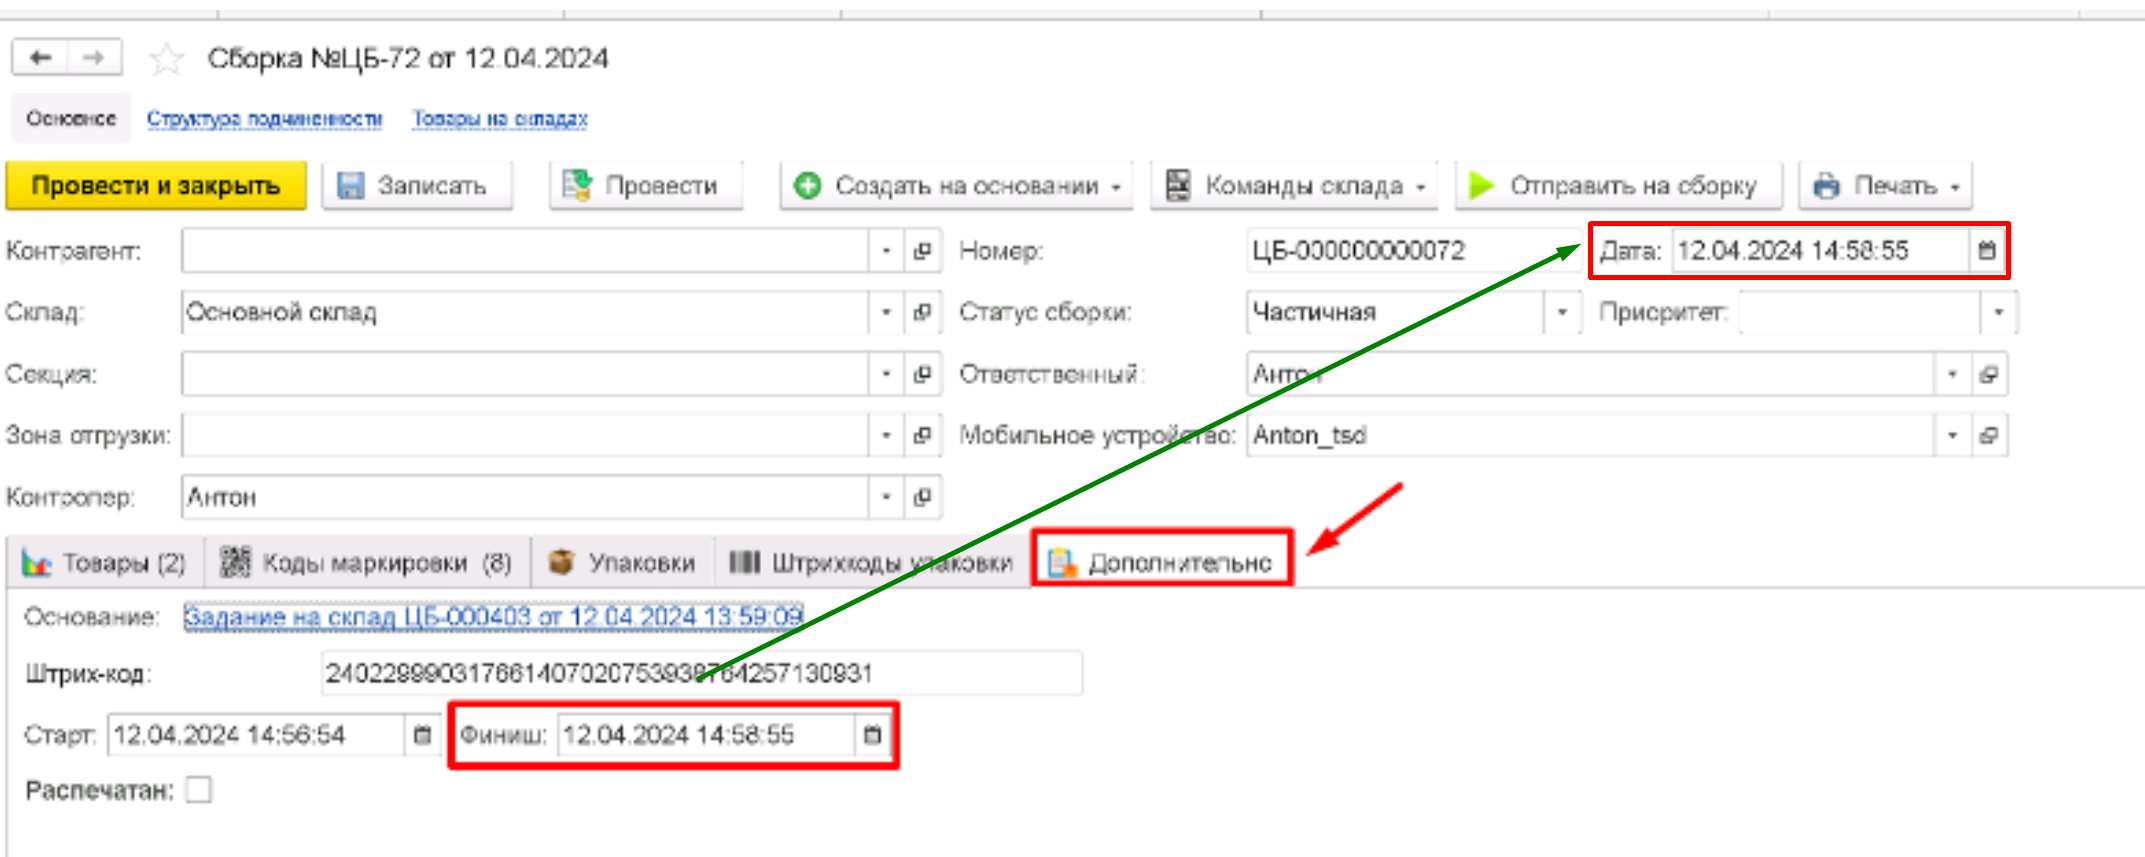Switch to the Товары (2) tab
Viewport: 2145px width, 857px height.
105,563
